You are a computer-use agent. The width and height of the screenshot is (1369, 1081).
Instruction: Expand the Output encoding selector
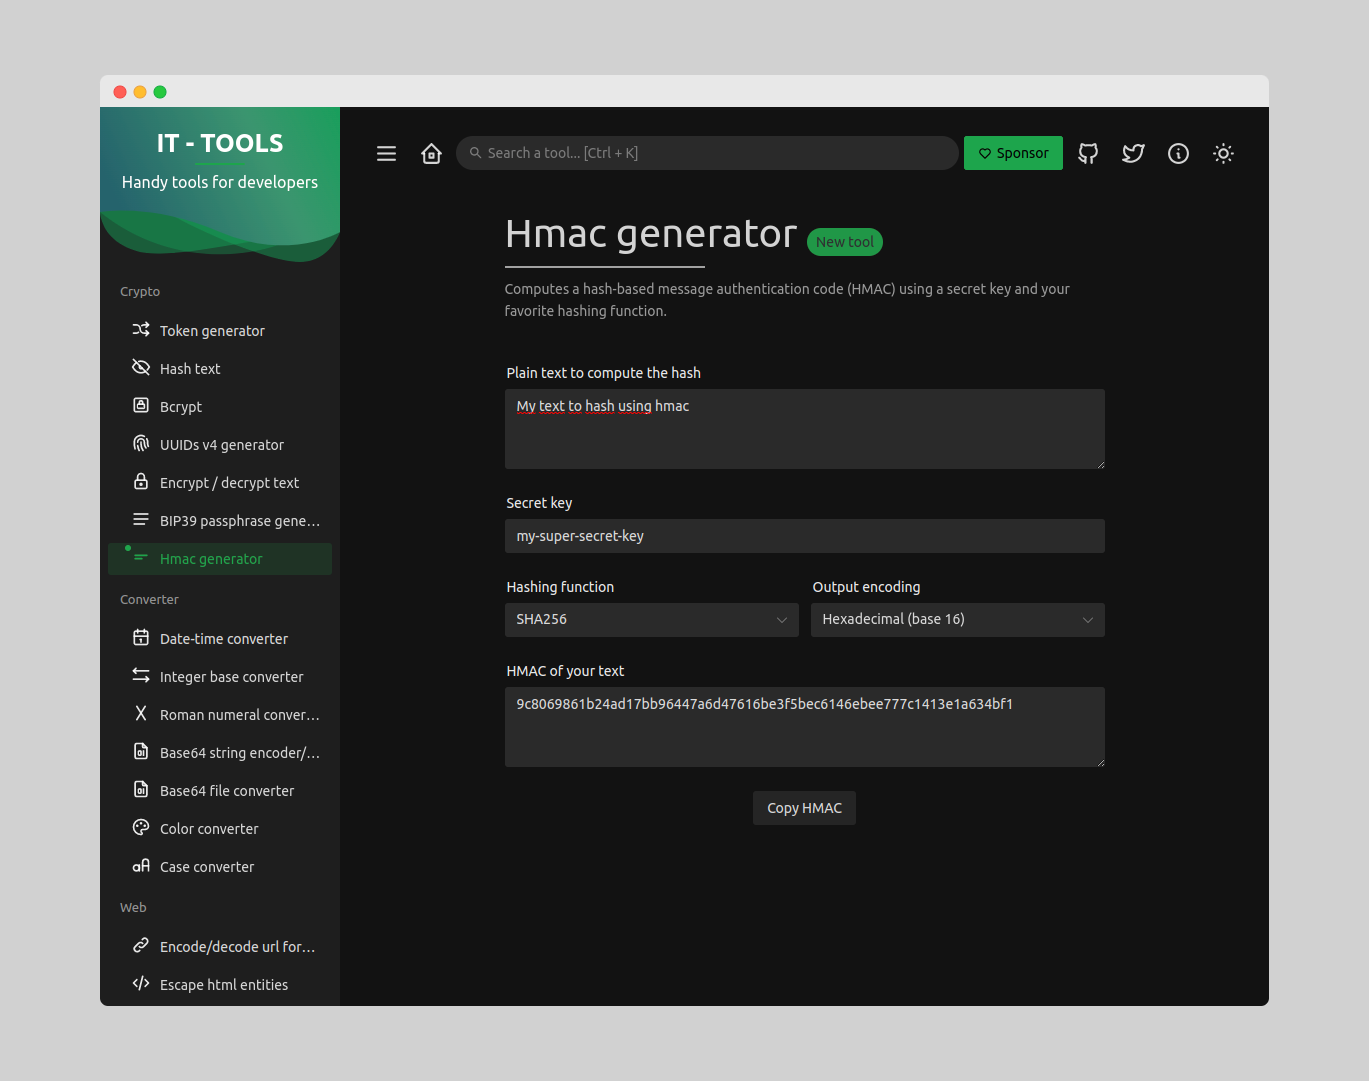coord(956,619)
